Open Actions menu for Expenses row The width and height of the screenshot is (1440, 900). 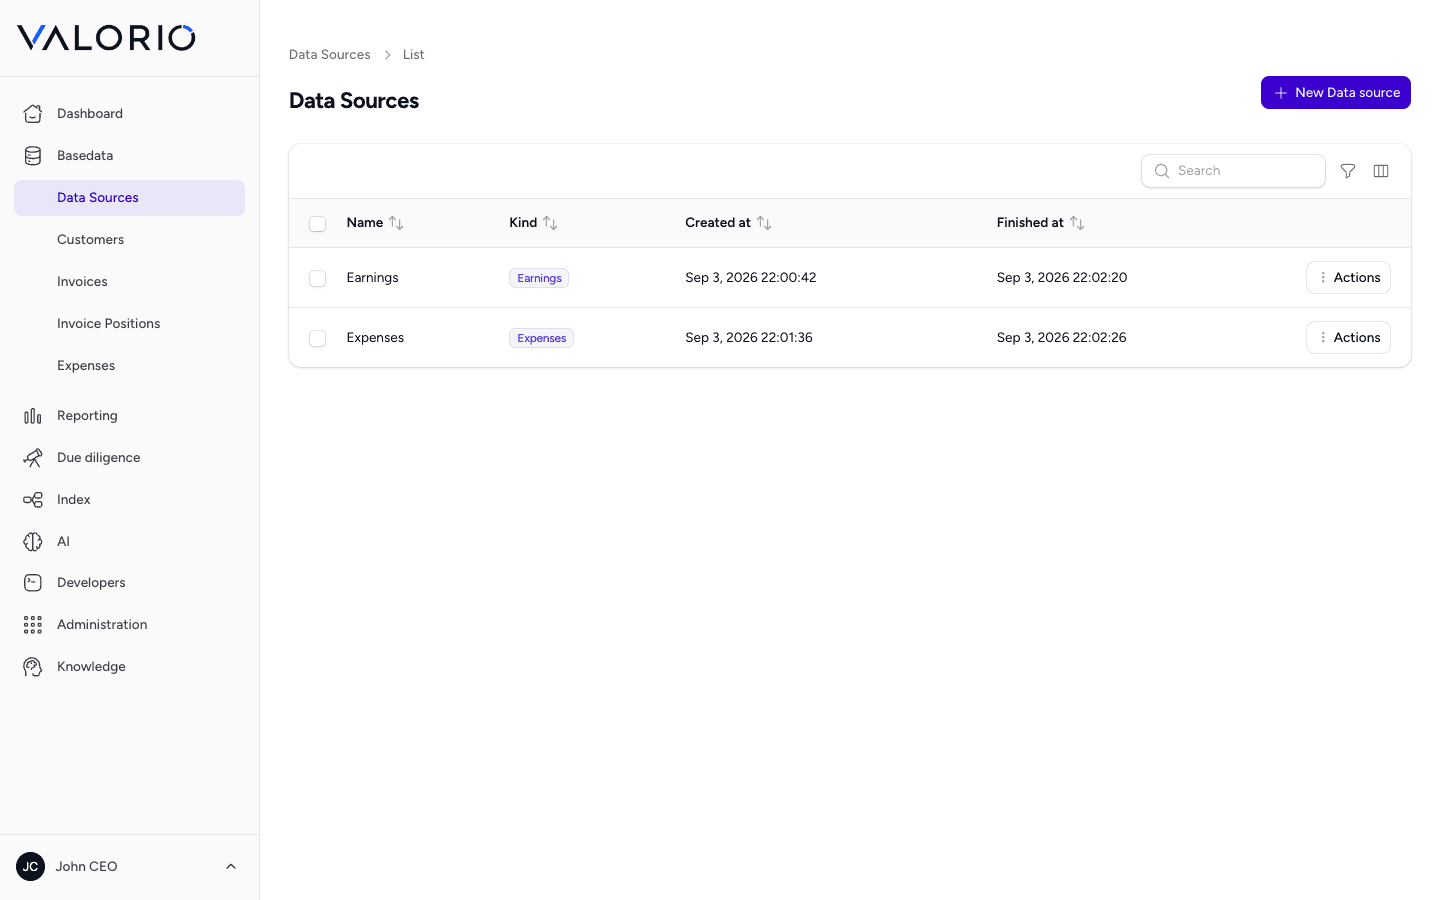[x=1348, y=338]
